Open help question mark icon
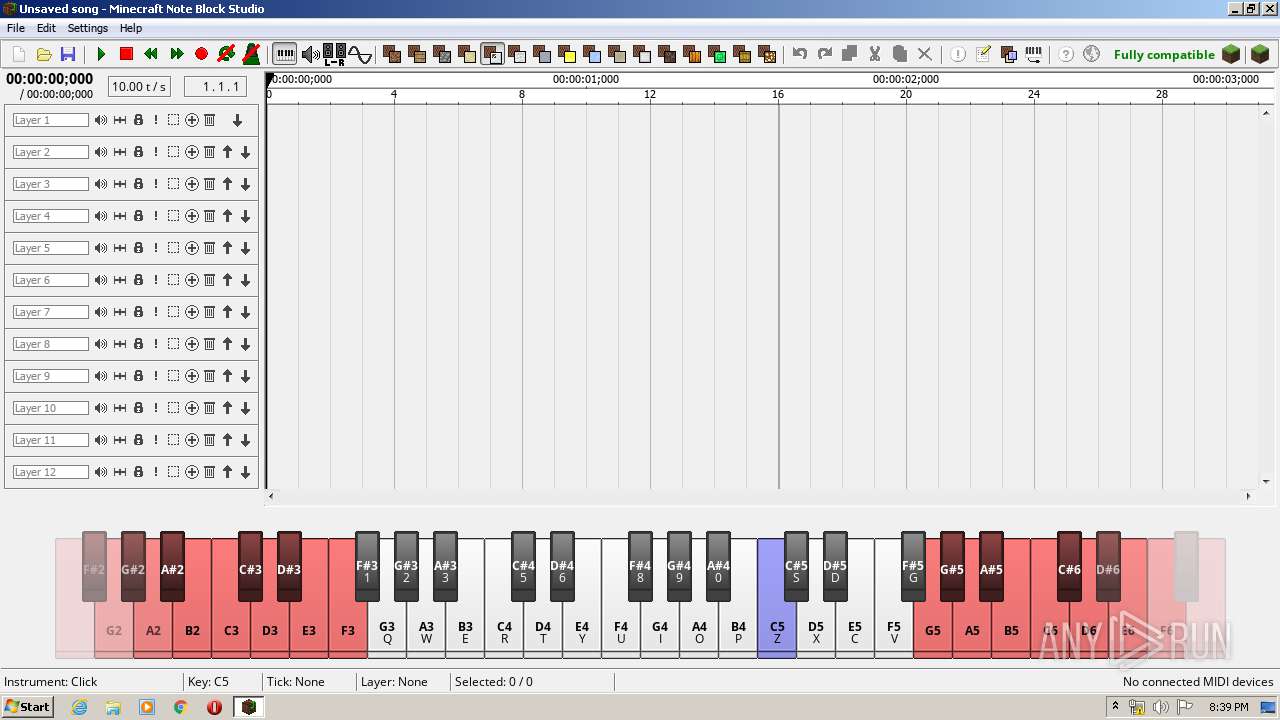The height and width of the screenshot is (720, 1280). coord(1066,54)
